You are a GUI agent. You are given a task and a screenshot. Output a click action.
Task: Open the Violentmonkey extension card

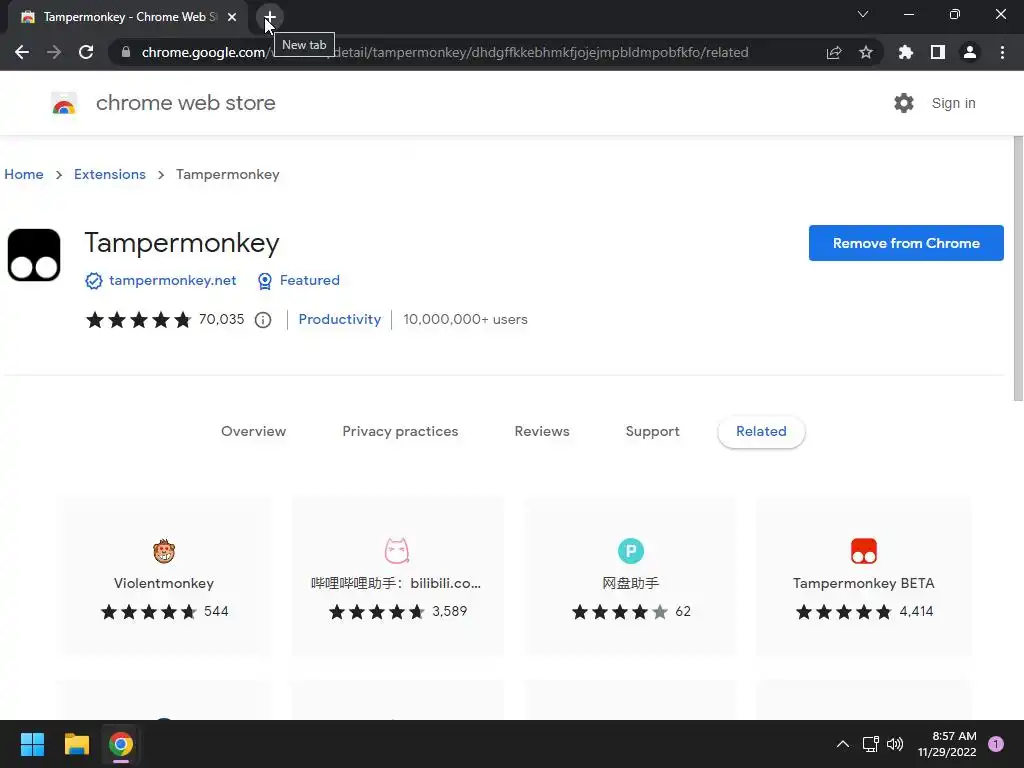coord(164,577)
